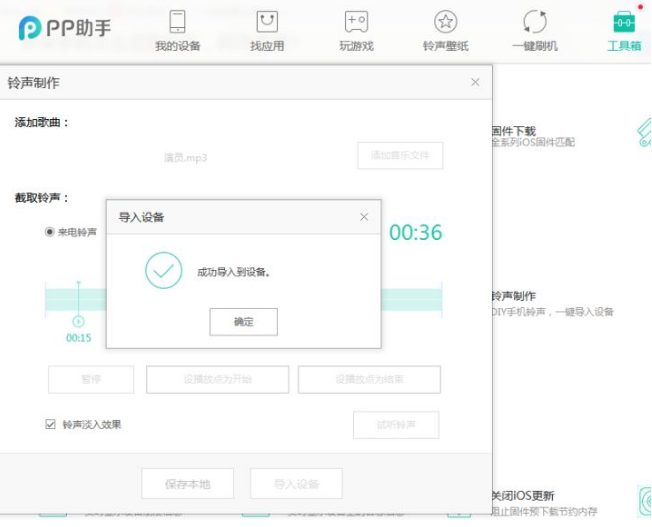
Task: Select the 铃声壁纸 star icon
Action: point(445,22)
